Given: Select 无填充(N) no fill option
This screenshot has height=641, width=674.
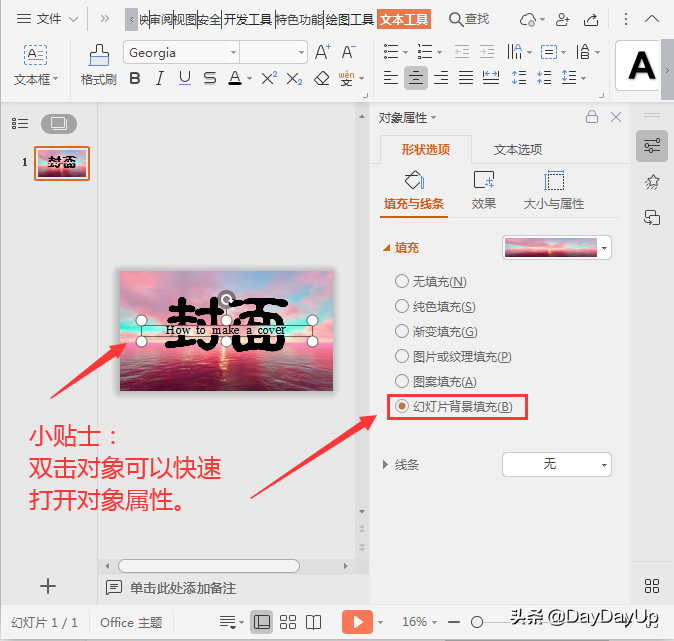Looking at the screenshot, I should coord(431,282).
